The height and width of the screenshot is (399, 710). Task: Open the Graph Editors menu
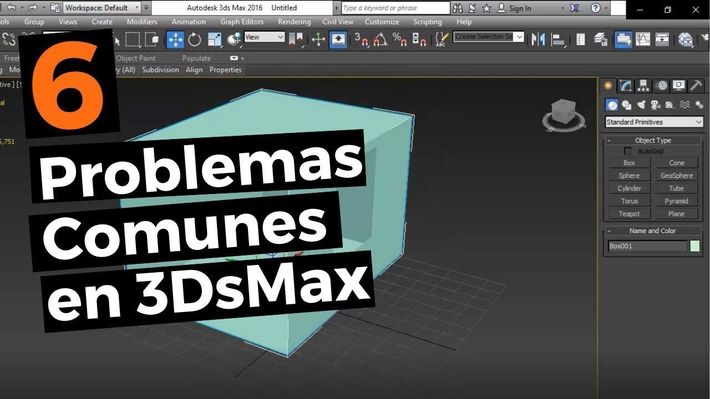point(242,22)
